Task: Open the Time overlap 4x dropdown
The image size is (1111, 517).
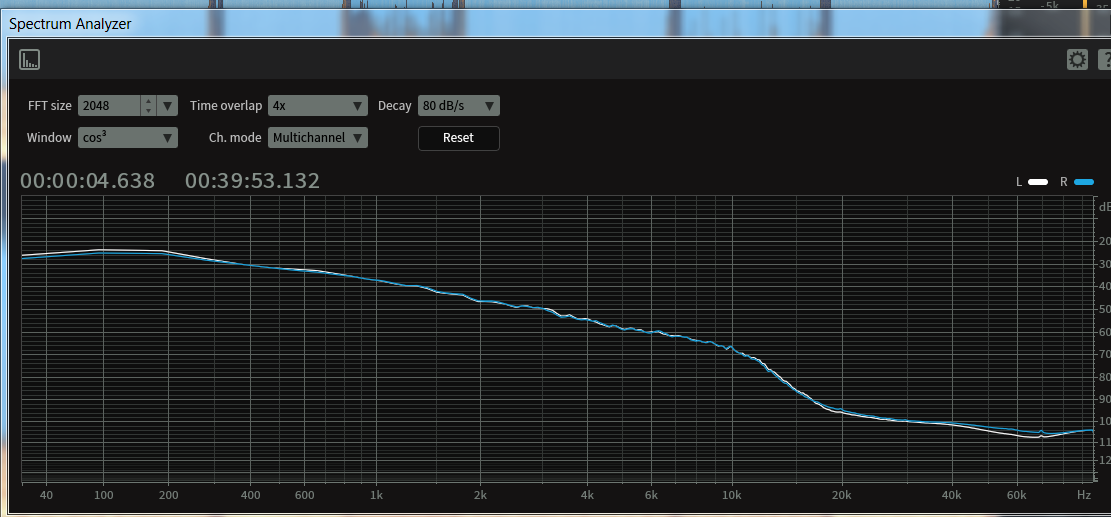Action: coord(317,106)
